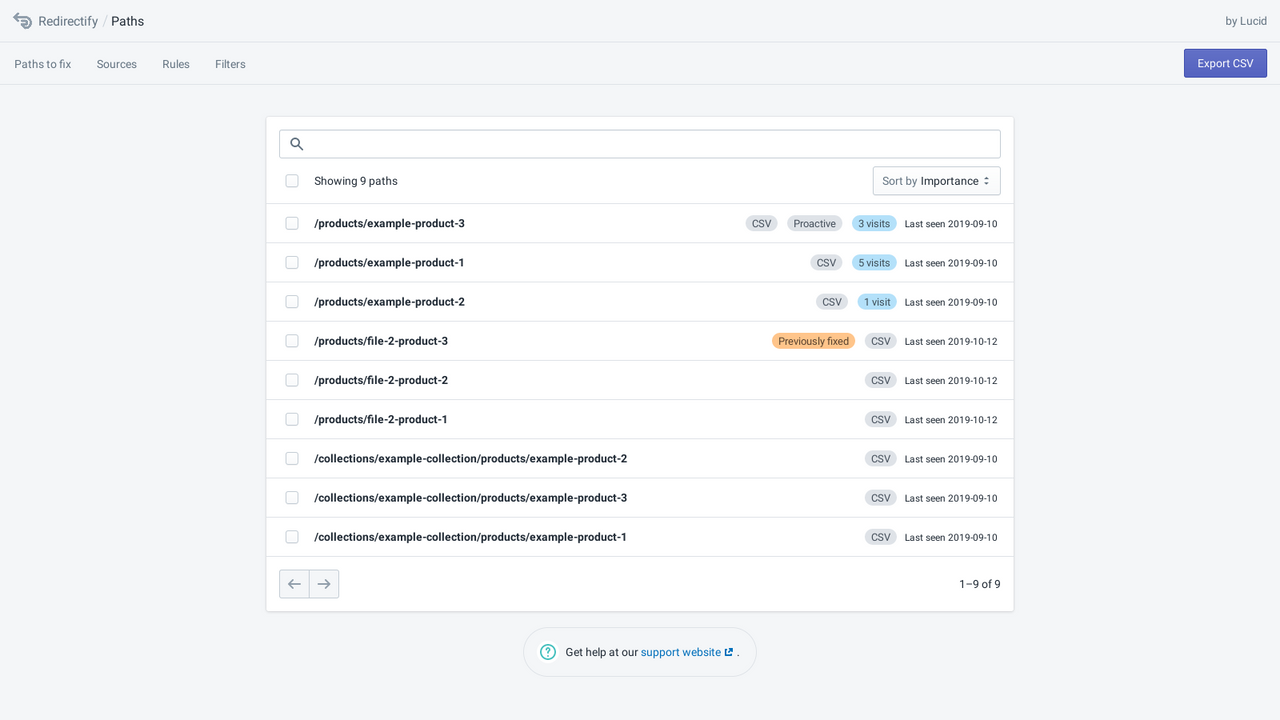Screen dimensions: 1280x720
Task: Click the help question mark icon
Action: [548, 652]
